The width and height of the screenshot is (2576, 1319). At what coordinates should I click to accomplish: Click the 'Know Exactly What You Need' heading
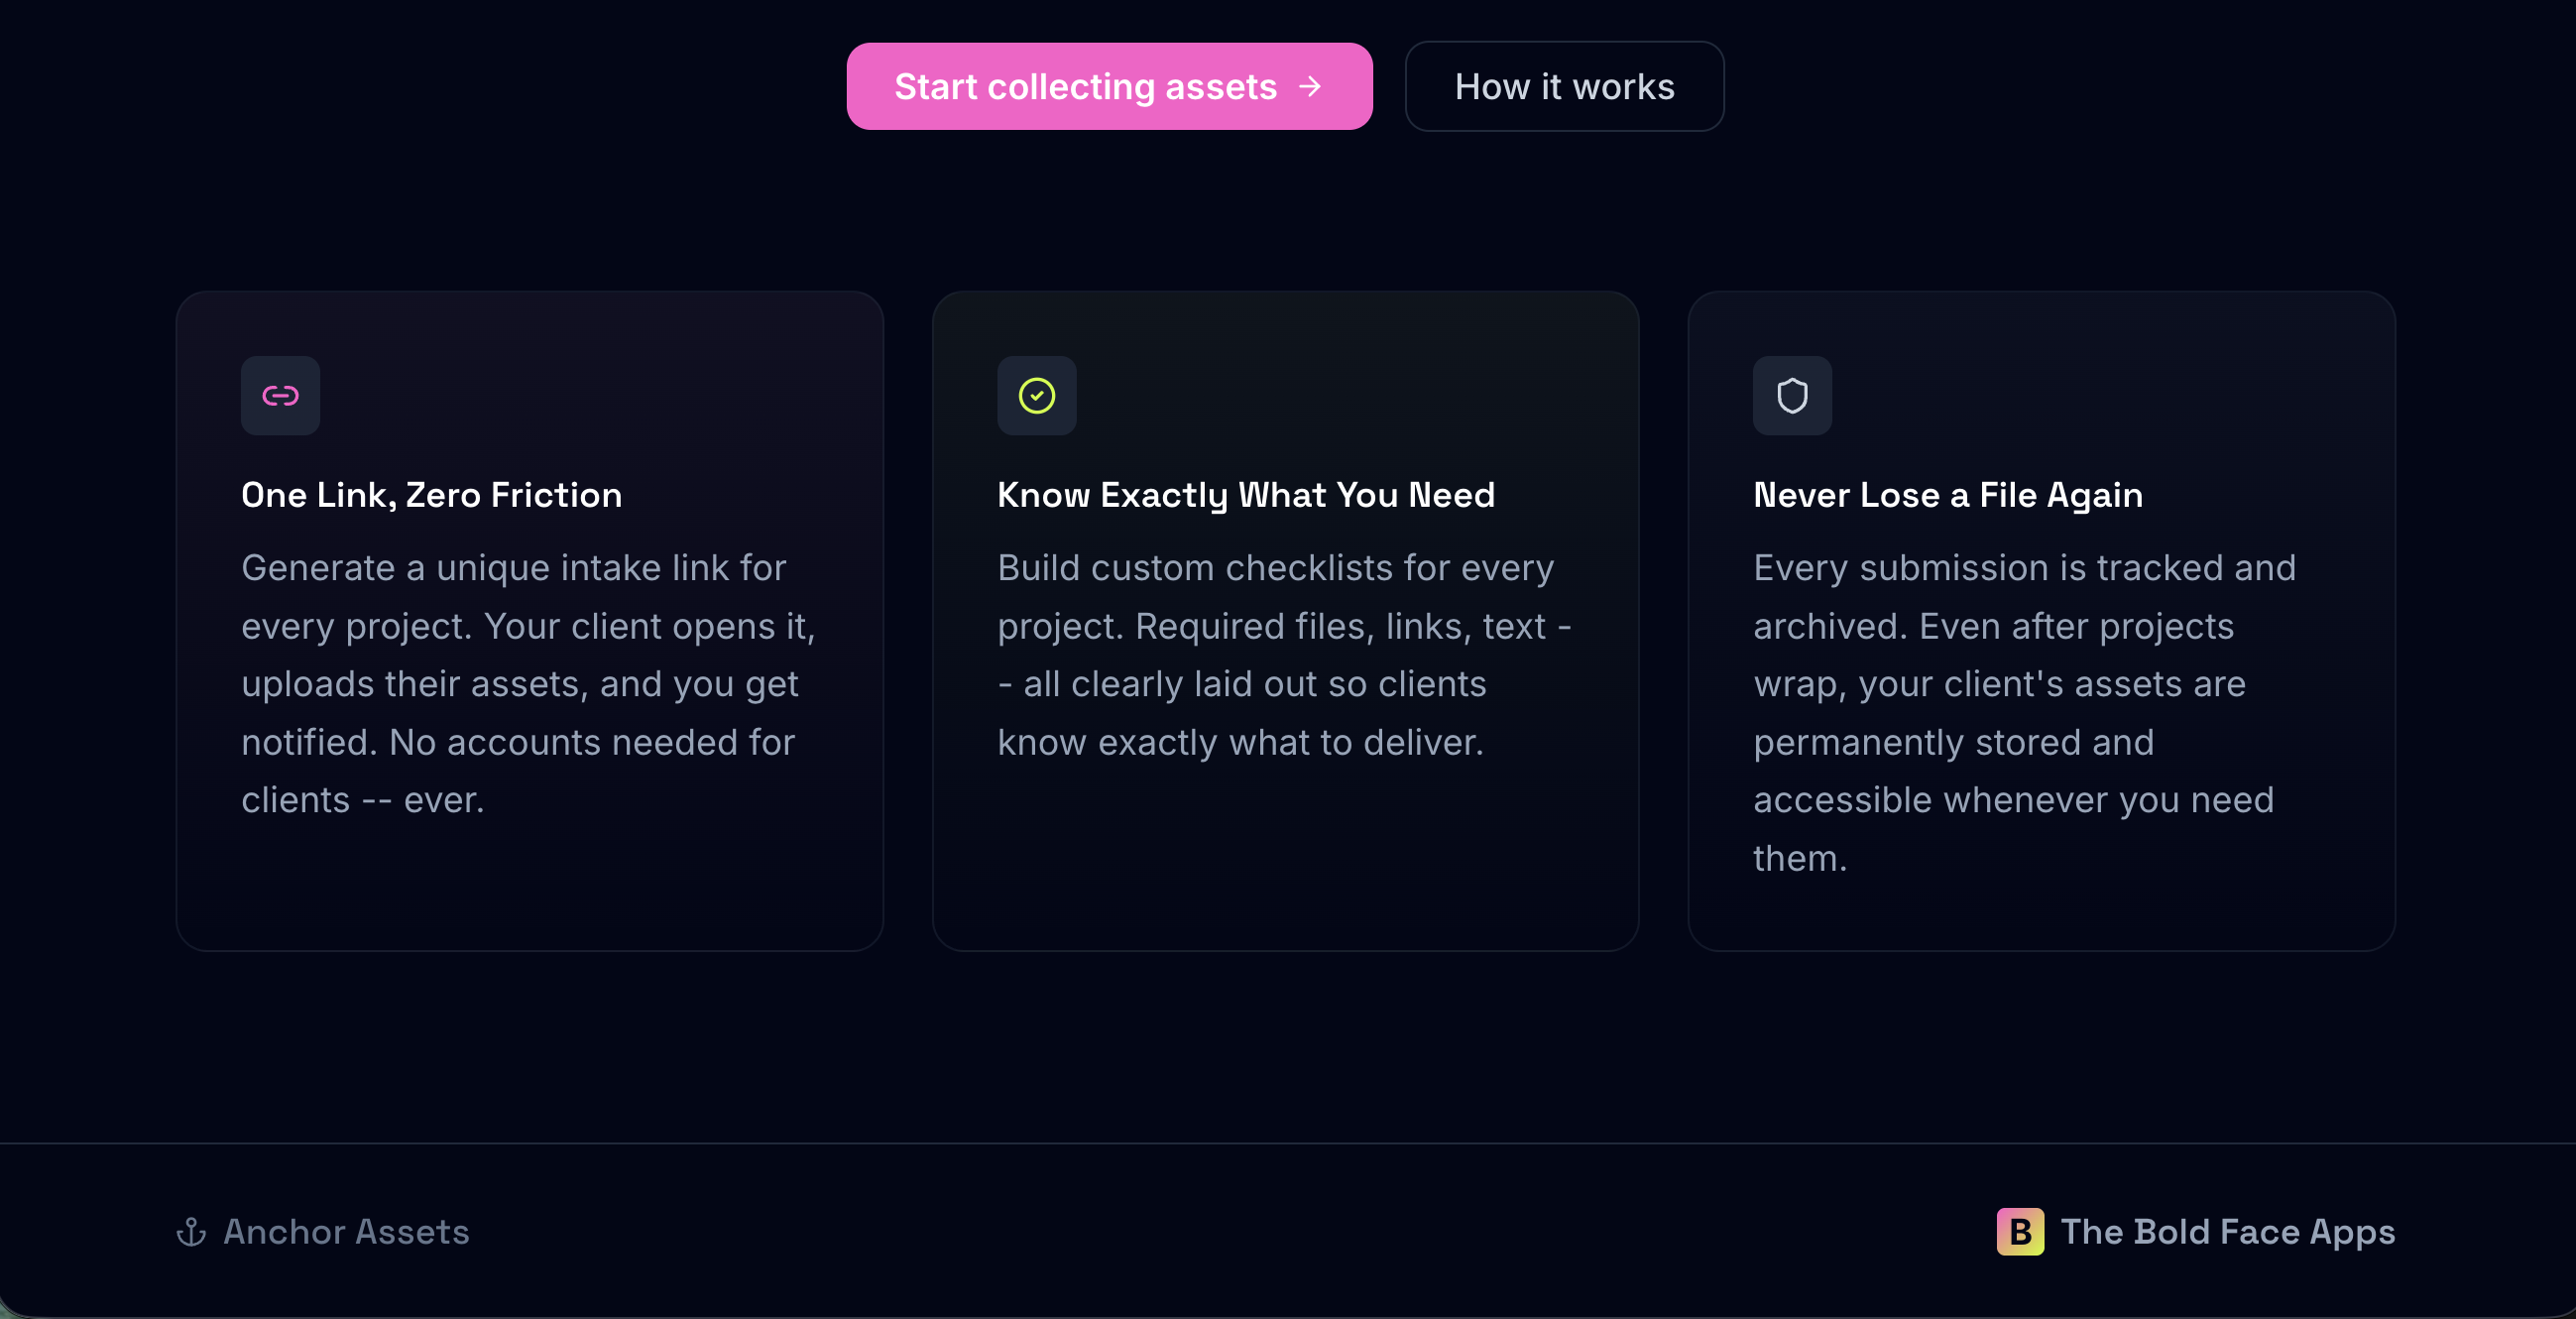(1246, 495)
